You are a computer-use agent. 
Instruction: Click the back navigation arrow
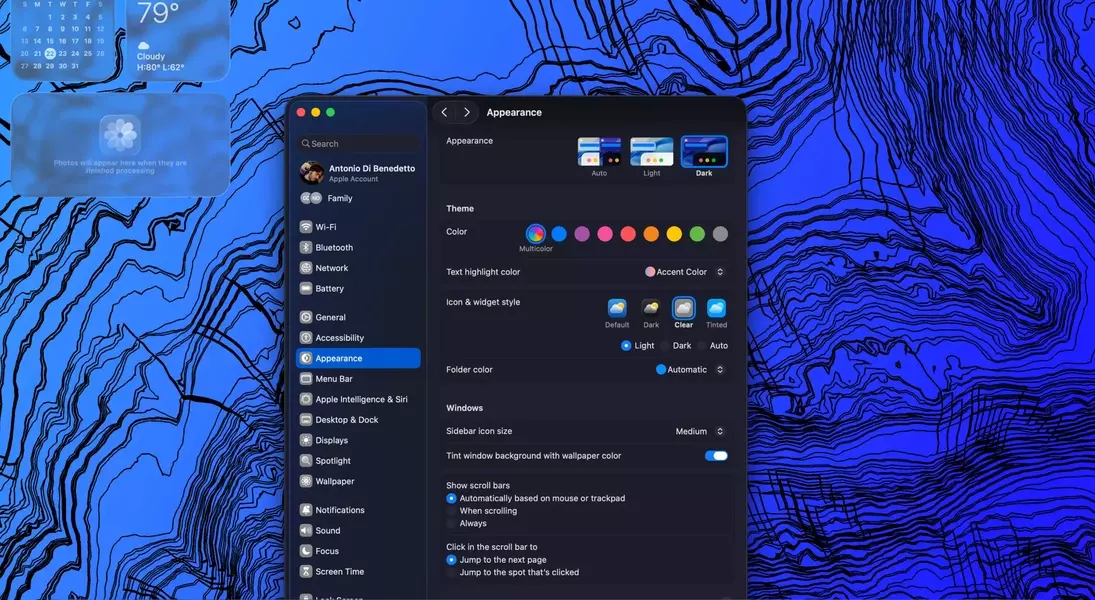445,113
